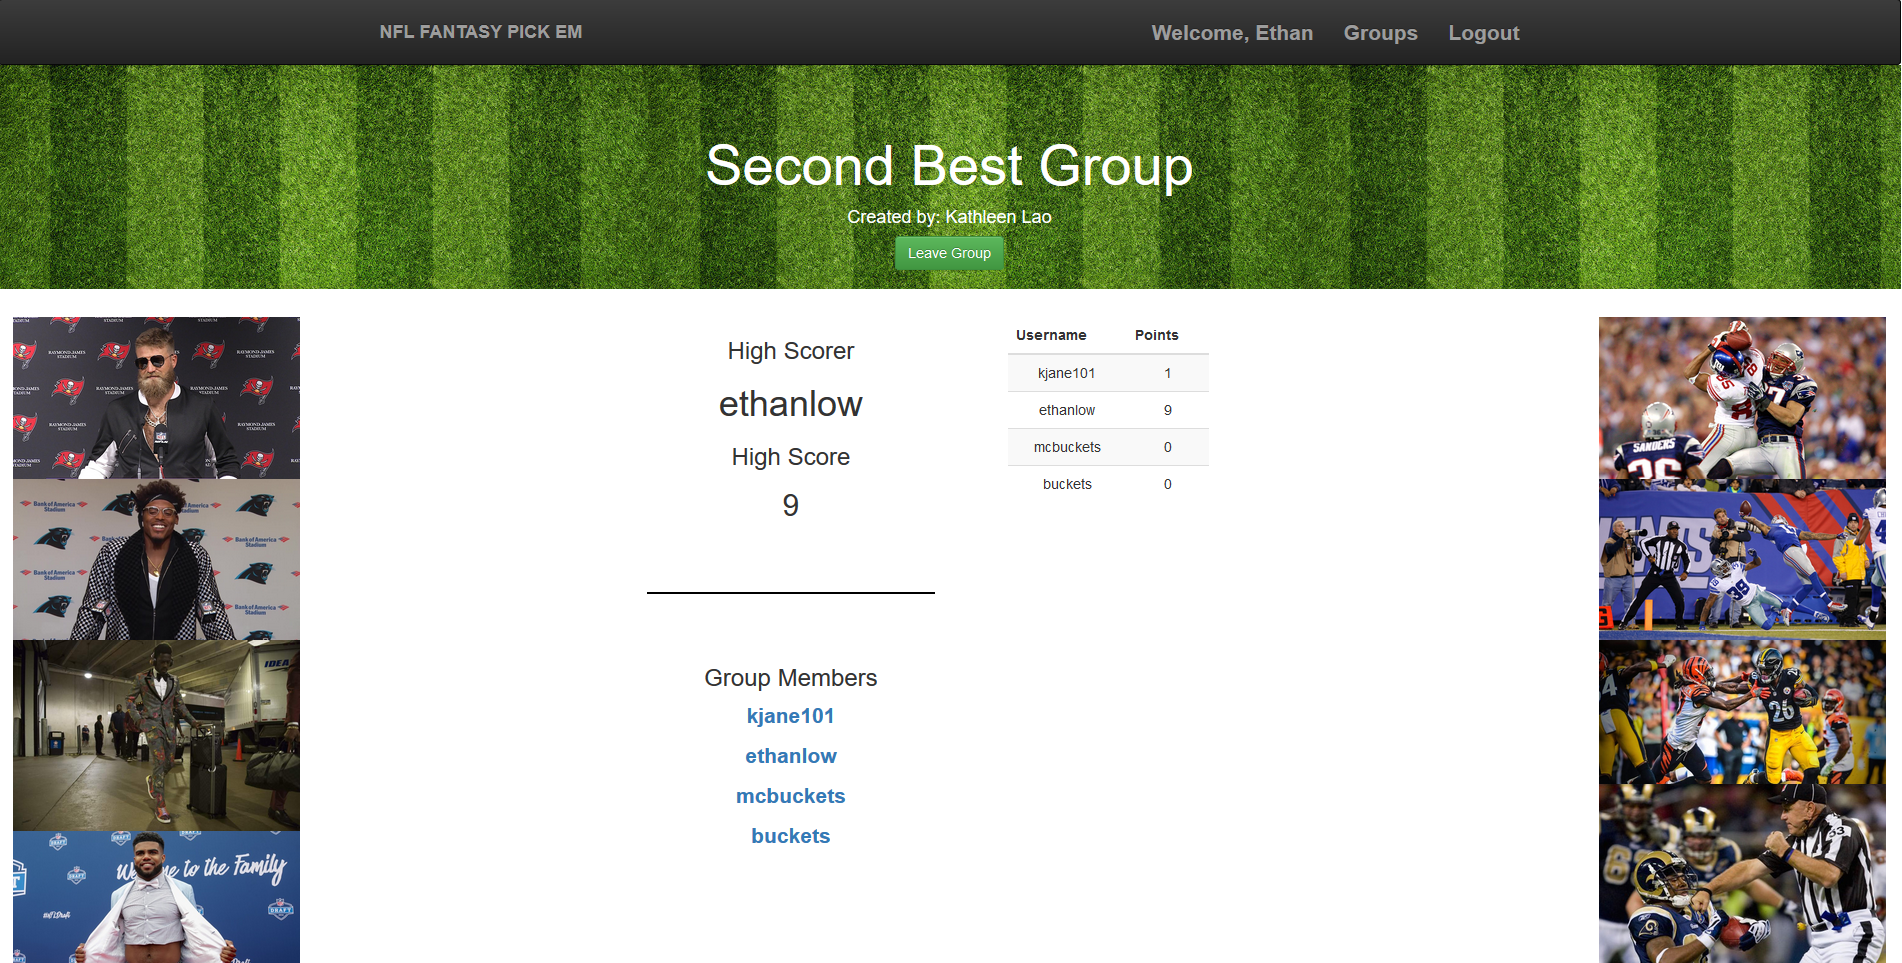
Task: Click the Second Best Group title
Action: pos(949,166)
